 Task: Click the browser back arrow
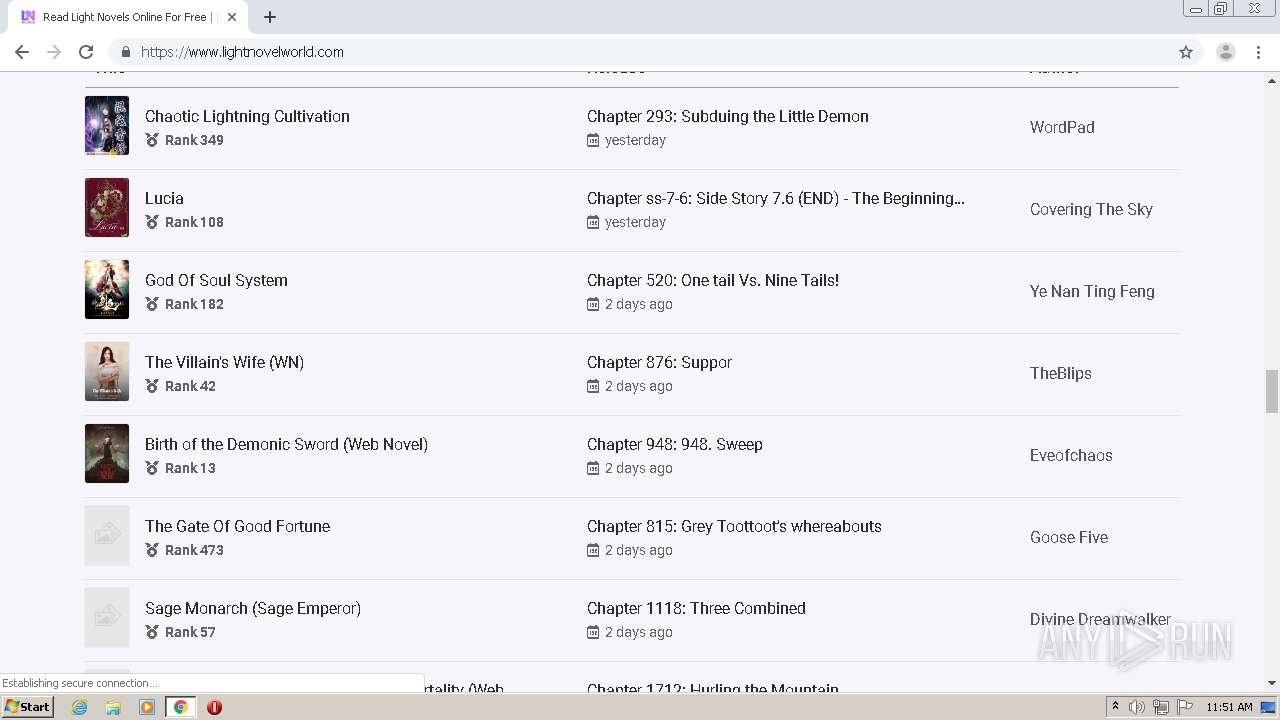pos(22,52)
